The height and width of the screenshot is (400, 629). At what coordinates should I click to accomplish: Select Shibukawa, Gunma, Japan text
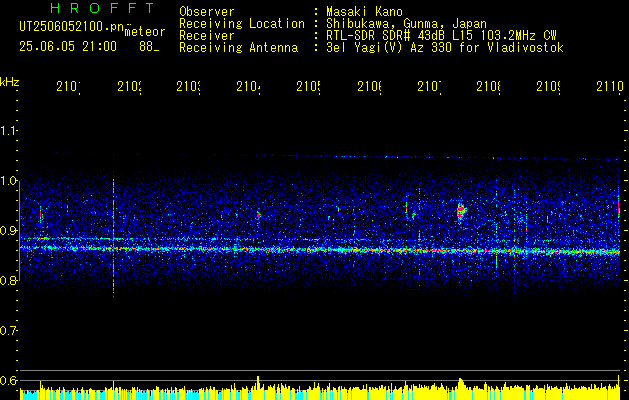click(x=406, y=24)
